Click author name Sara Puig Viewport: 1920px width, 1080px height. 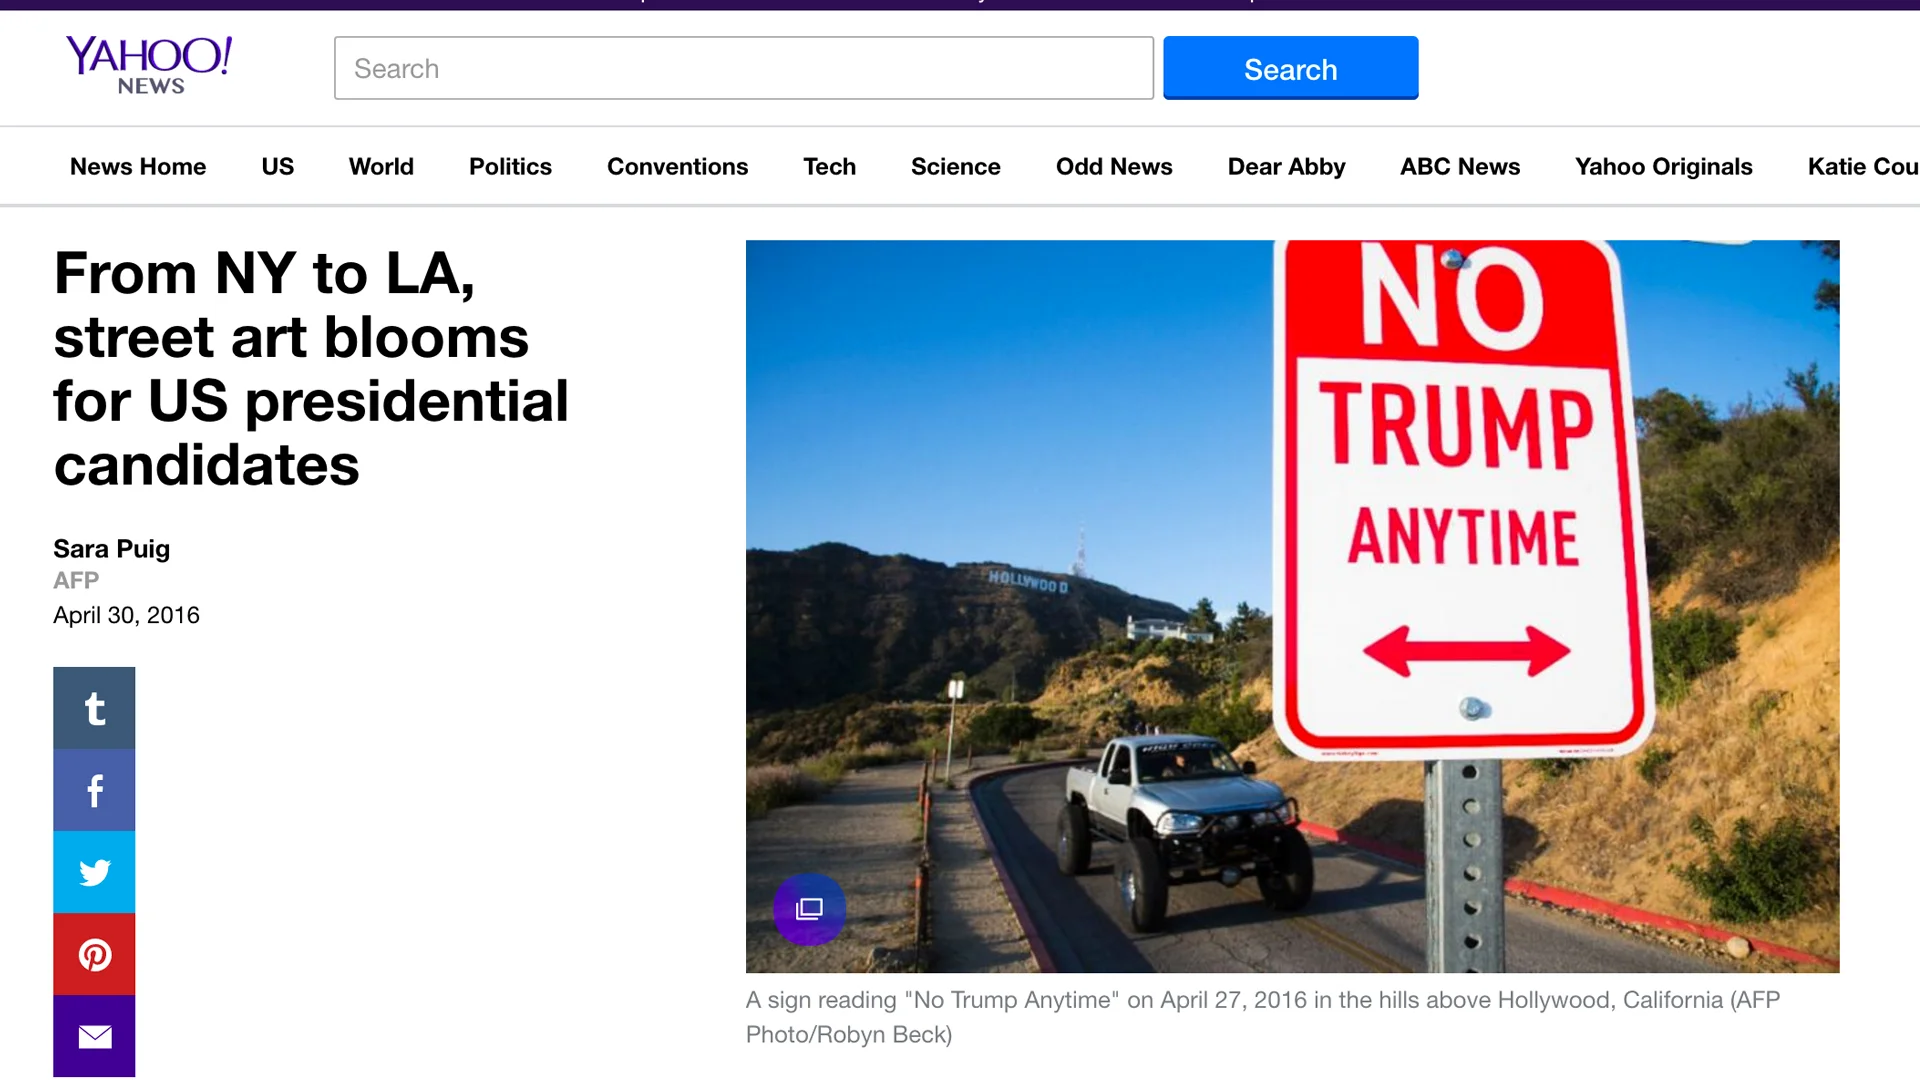point(111,548)
